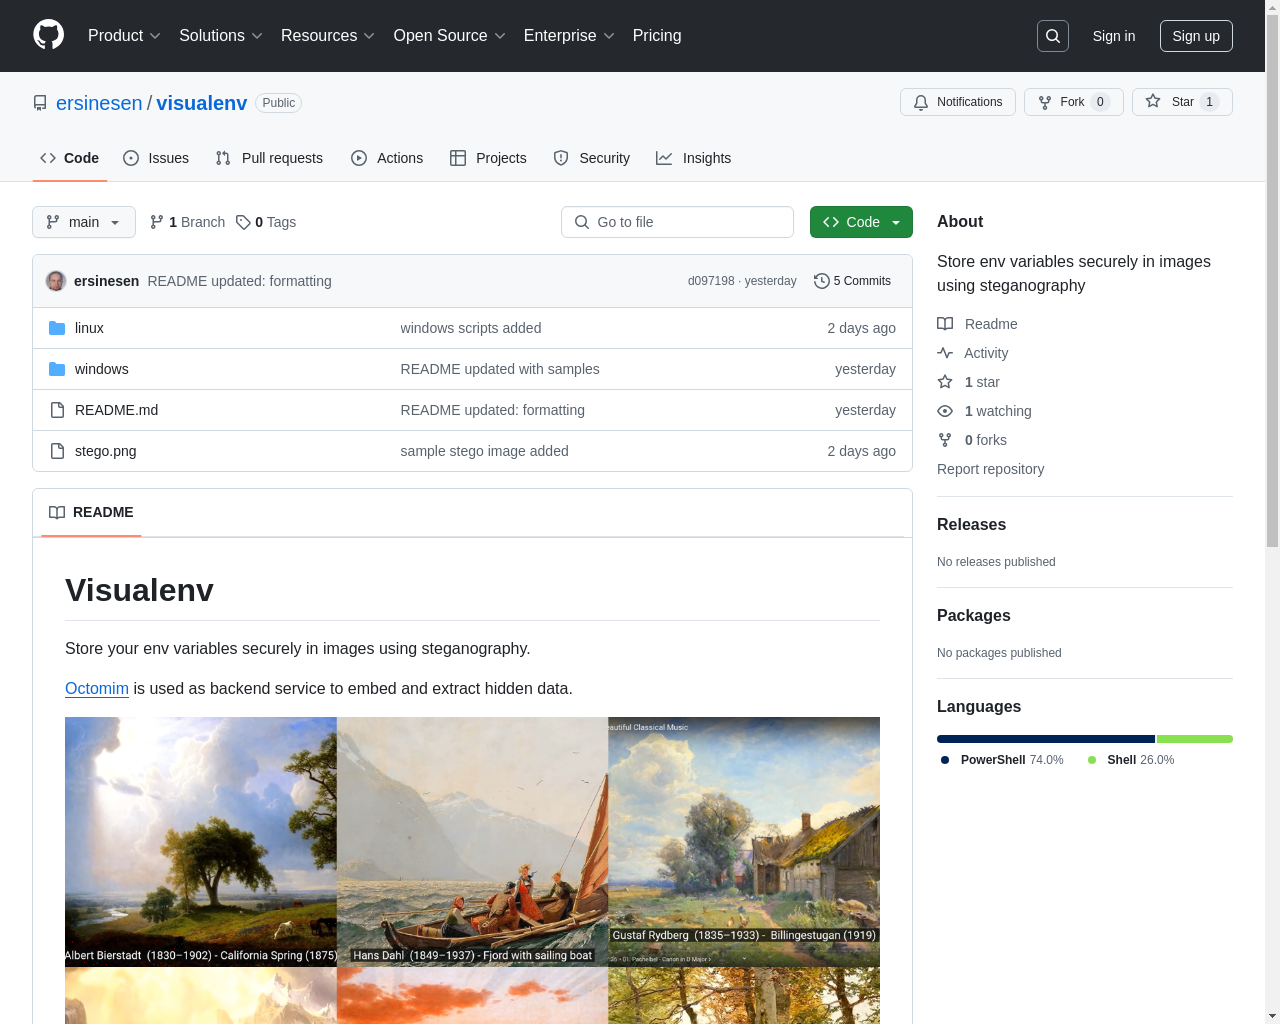
Task: Open the main branch selector dropdown
Action: coord(84,222)
